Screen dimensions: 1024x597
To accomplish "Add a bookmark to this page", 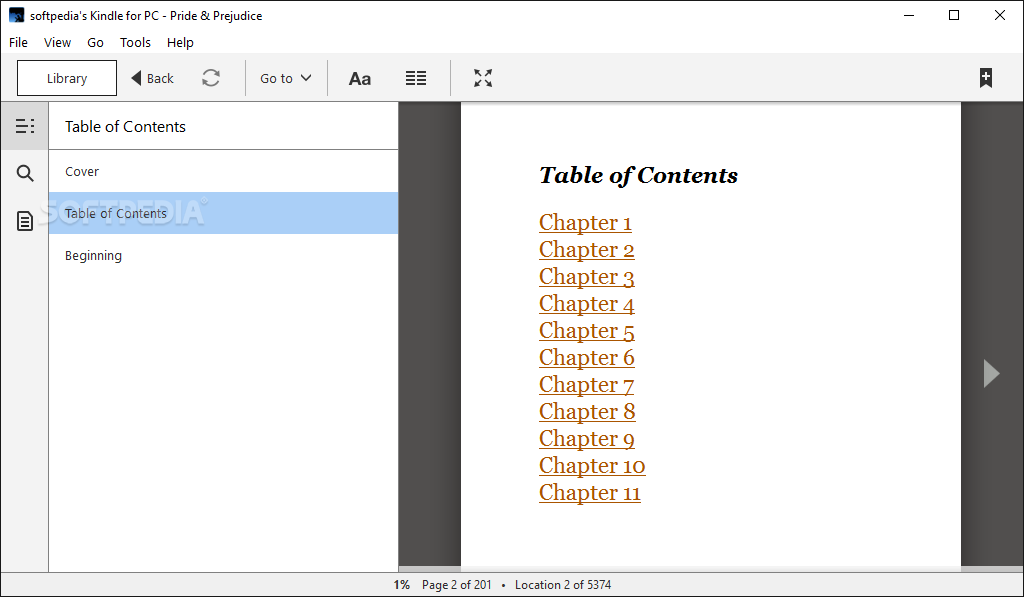I will click(x=985, y=78).
